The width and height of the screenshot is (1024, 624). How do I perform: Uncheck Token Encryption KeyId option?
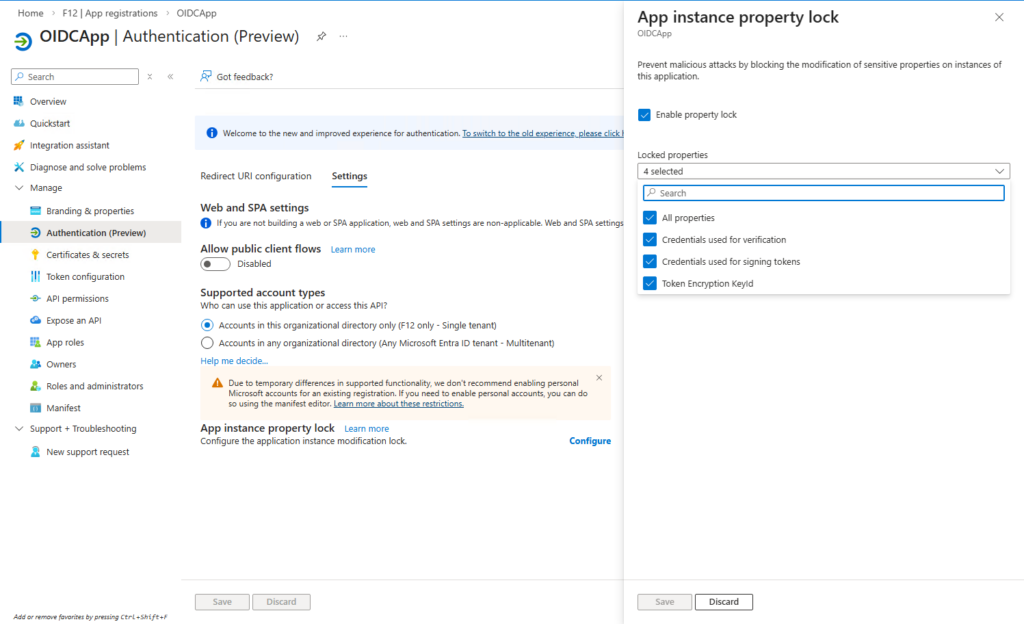click(x=649, y=284)
